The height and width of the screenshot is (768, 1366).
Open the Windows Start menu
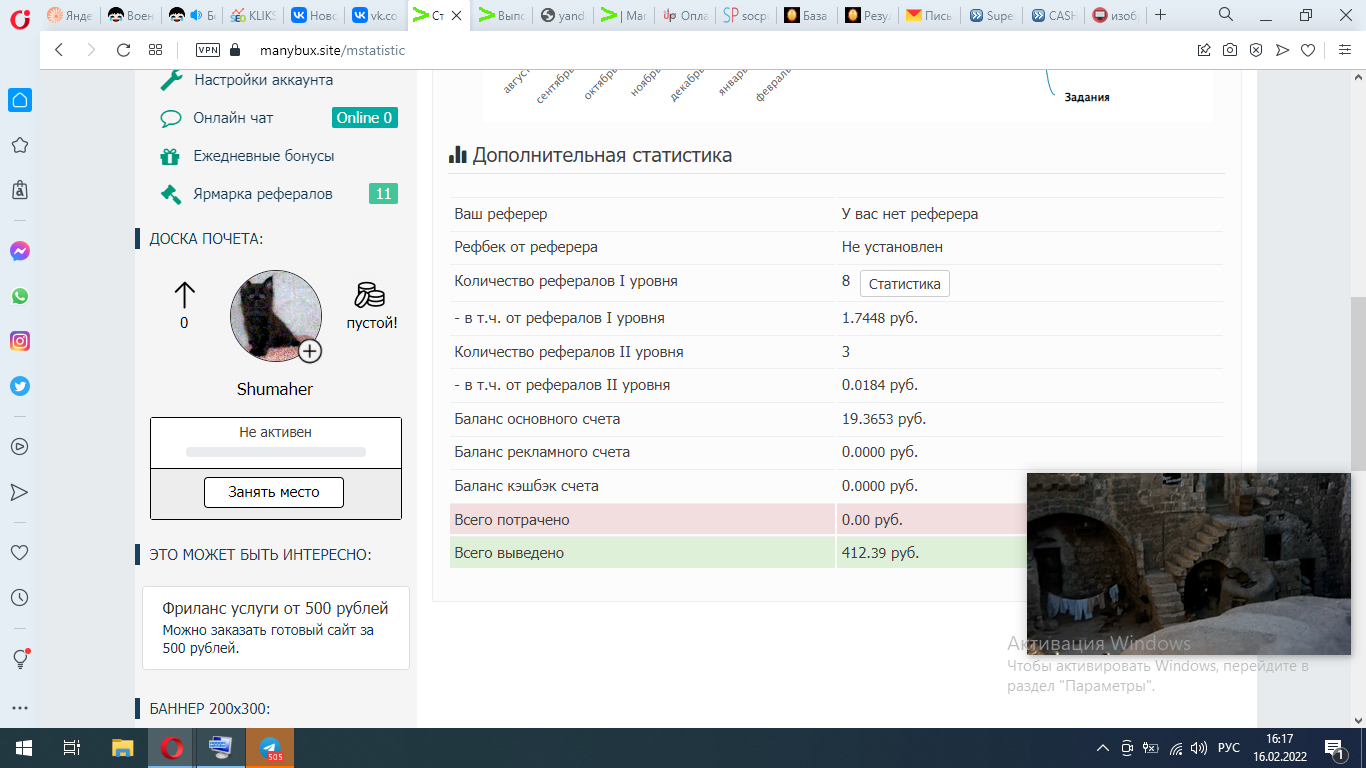[23, 748]
